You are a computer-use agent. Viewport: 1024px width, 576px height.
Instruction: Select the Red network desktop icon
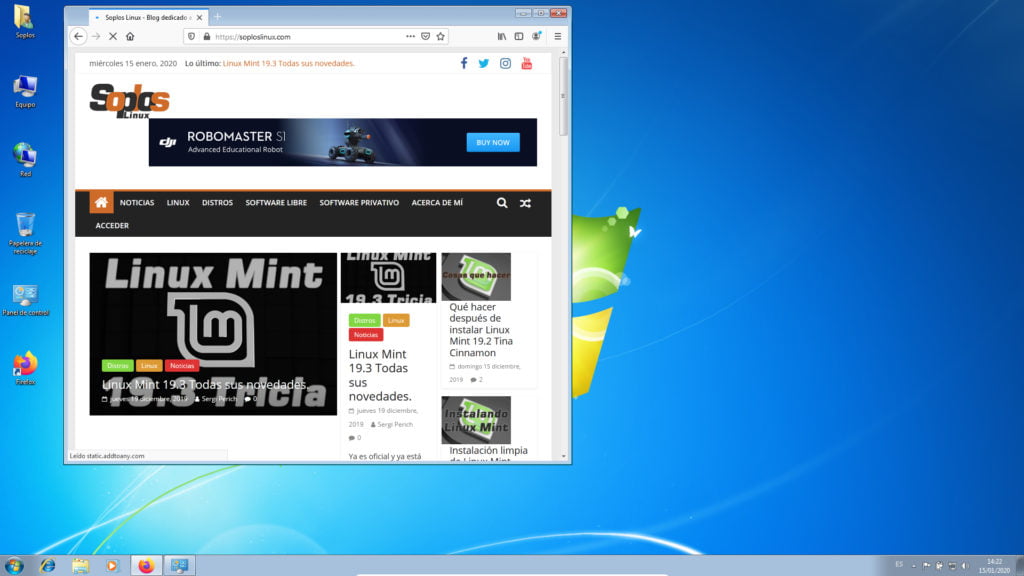(x=25, y=160)
